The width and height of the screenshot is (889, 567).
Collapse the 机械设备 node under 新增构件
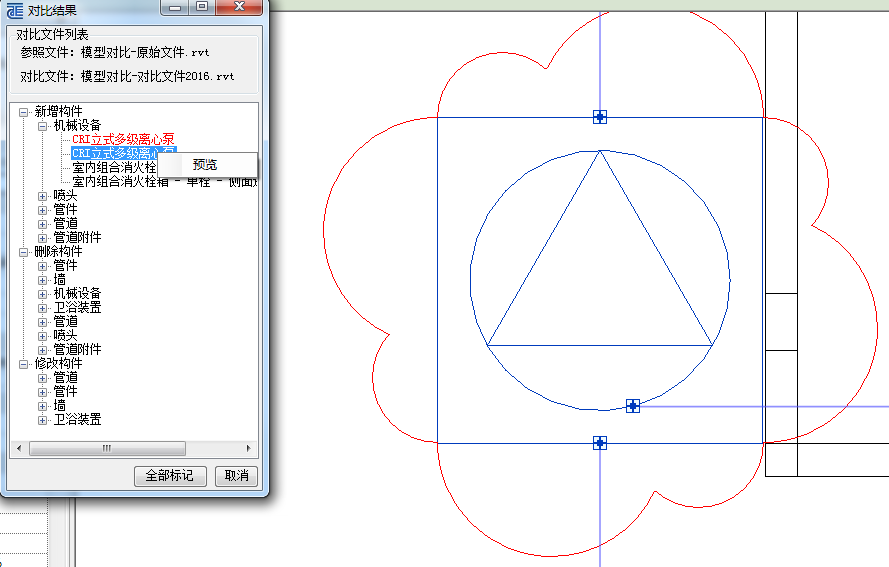point(43,126)
